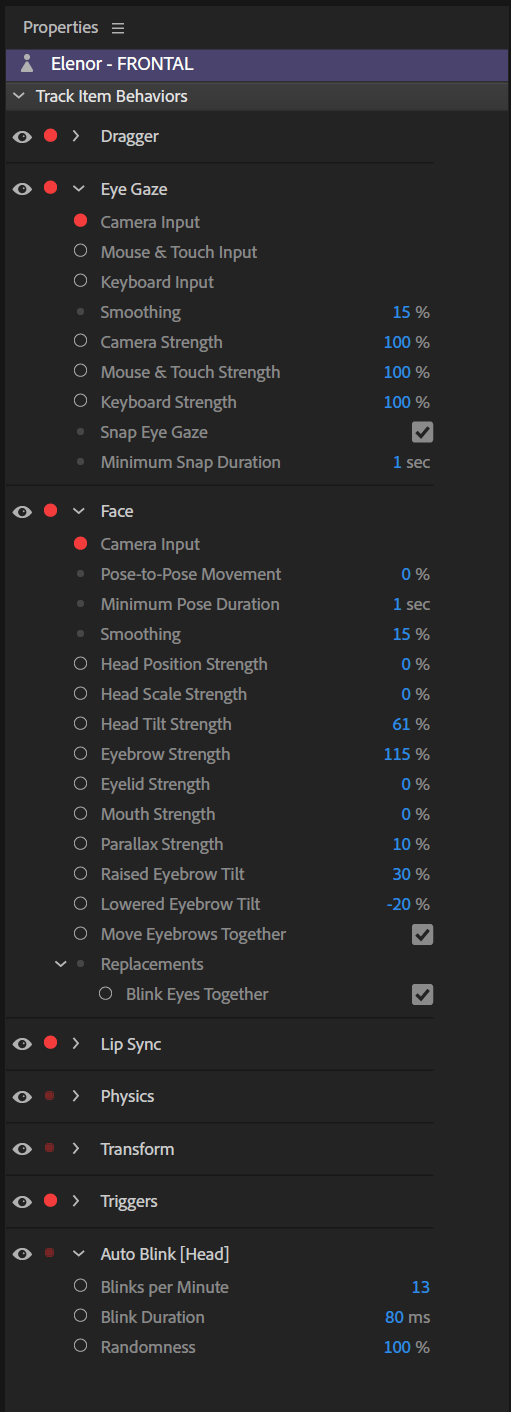Toggle the red arm dot for Dragger
The height and width of the screenshot is (1412, 511).
coord(50,136)
